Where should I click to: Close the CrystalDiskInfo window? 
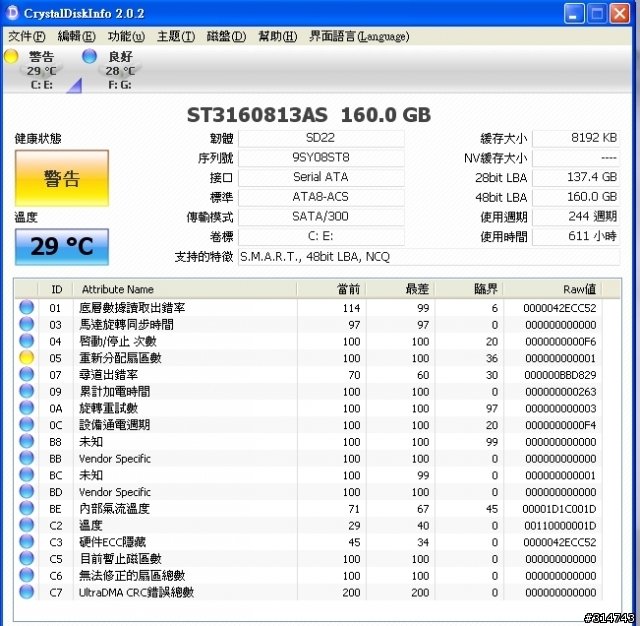[x=620, y=14]
